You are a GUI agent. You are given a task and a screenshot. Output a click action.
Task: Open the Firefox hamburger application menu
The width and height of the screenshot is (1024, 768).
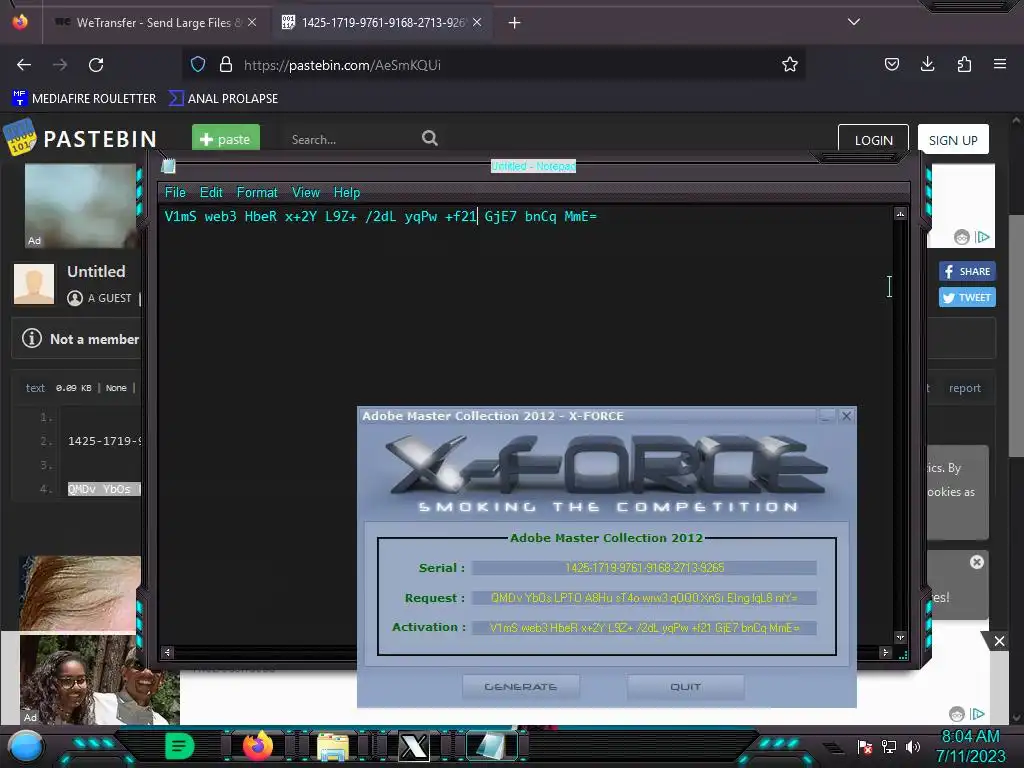coord(1000,65)
